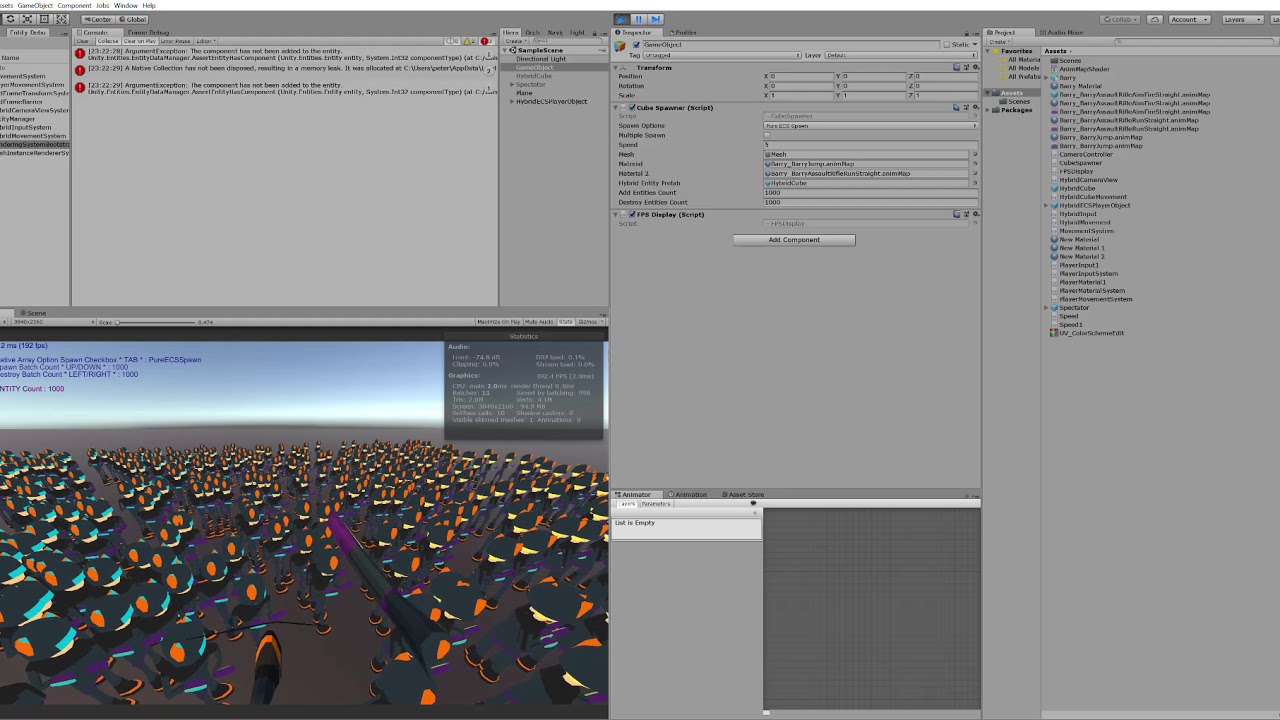Open the Spawn Options dropdown
Viewport: 1280px width, 720px height.
pyautogui.click(x=869, y=126)
